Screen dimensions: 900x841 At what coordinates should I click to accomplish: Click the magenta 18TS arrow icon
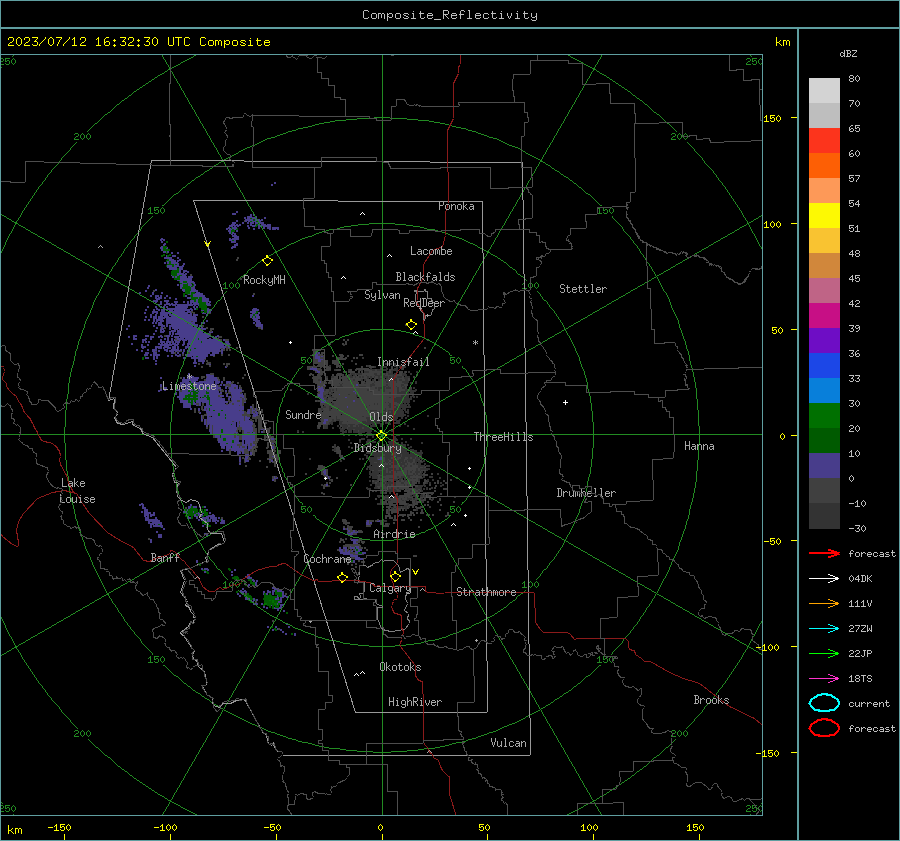824,679
